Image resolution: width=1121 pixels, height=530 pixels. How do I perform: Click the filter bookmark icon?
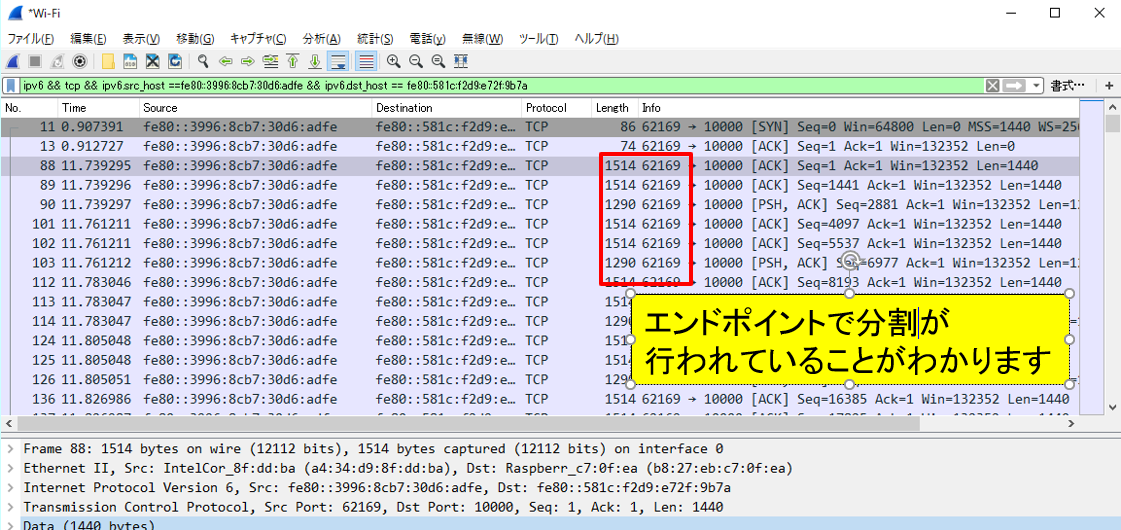(11, 86)
